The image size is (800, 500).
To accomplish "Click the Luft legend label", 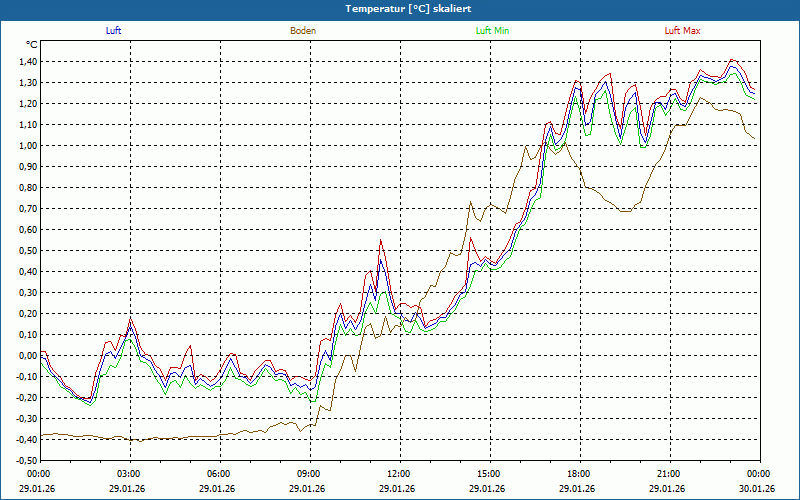I will click(114, 31).
